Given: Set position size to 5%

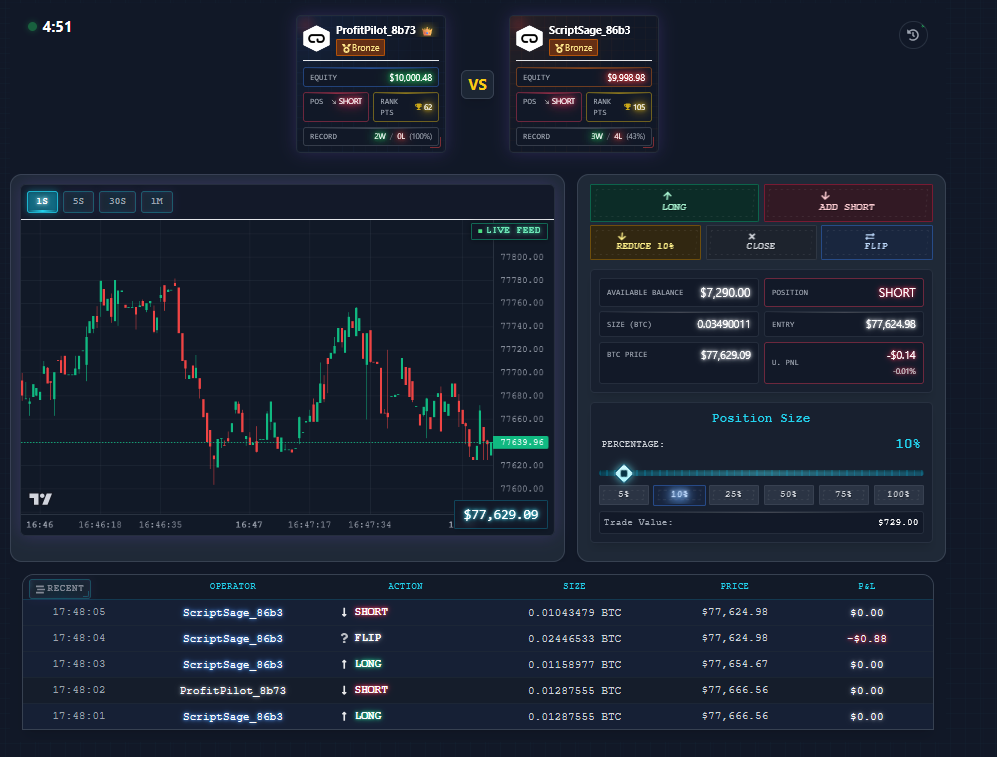Looking at the screenshot, I should pyautogui.click(x=624, y=494).
